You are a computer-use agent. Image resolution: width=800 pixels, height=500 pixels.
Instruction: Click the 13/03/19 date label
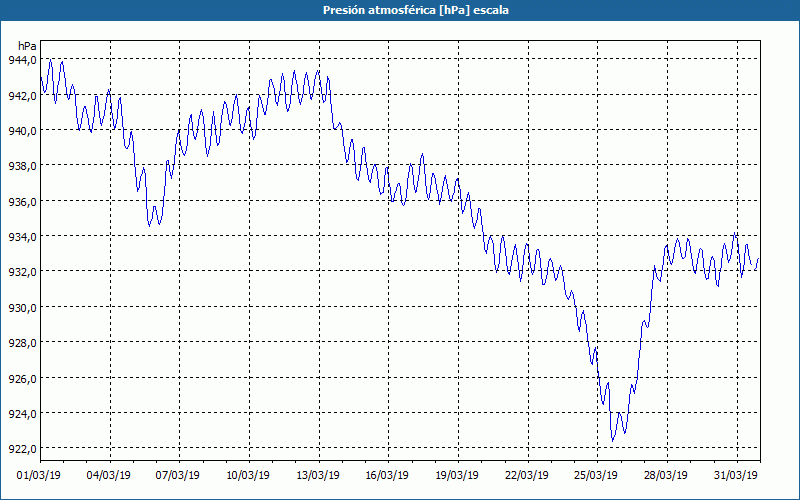pos(318,475)
